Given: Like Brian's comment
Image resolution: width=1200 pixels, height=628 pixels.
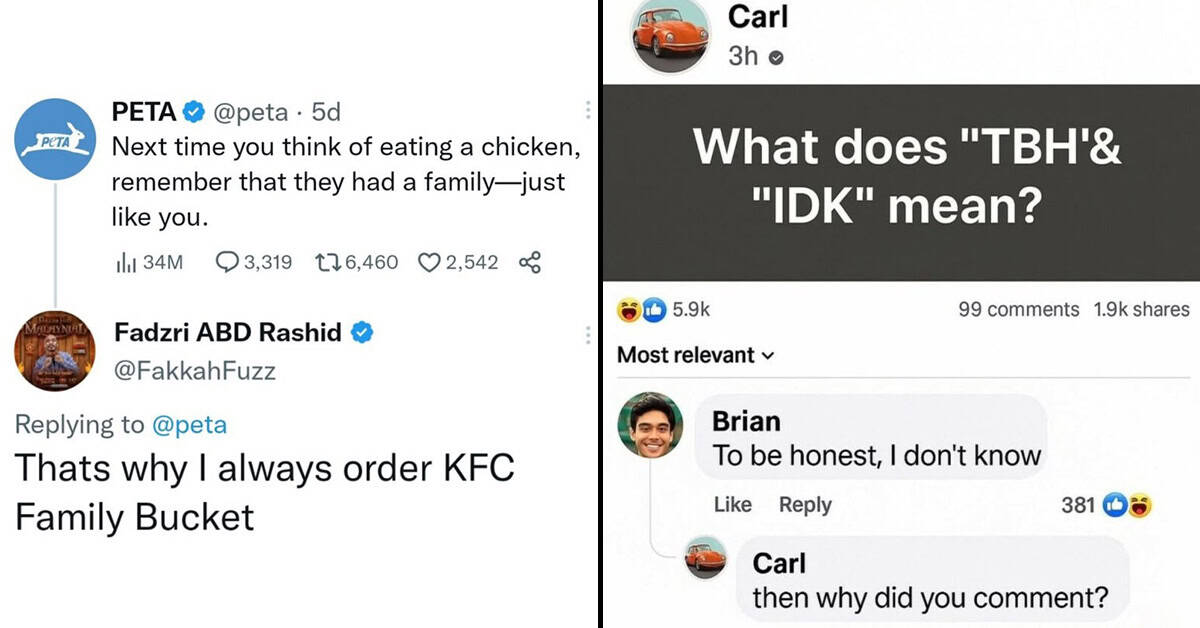Looking at the screenshot, I should (732, 505).
